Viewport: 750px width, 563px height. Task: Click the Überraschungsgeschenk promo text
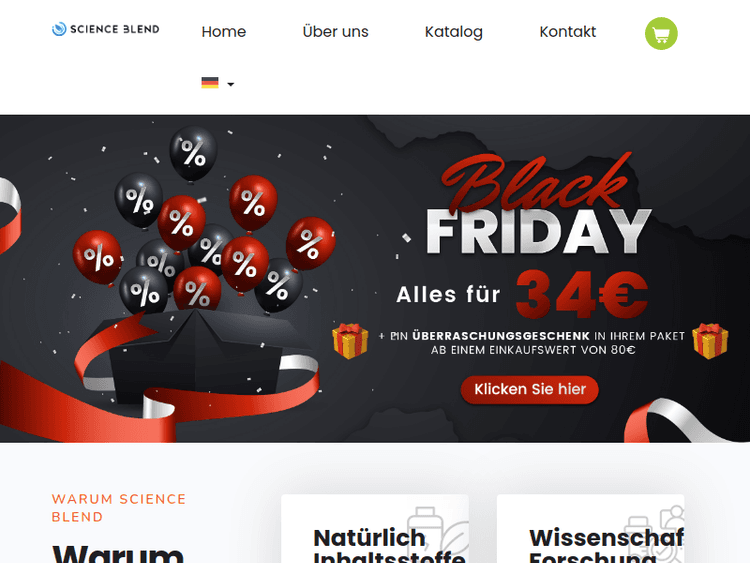[x=501, y=336]
